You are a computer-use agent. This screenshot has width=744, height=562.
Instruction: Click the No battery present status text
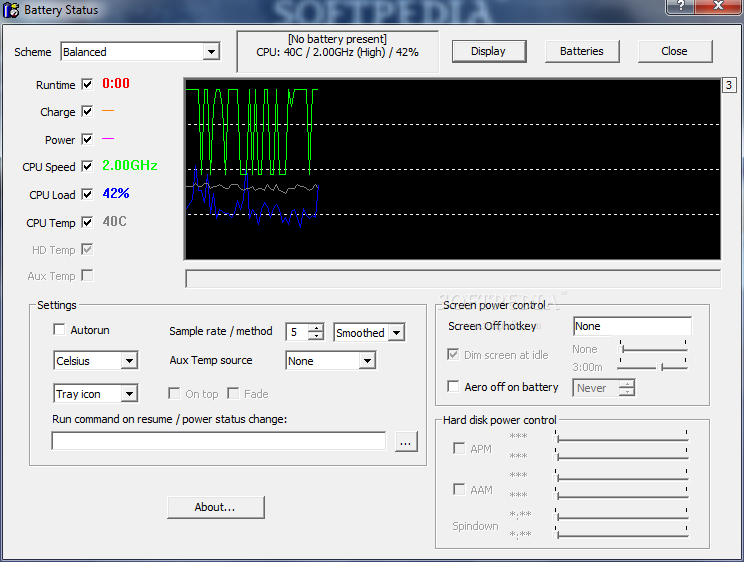point(337,39)
